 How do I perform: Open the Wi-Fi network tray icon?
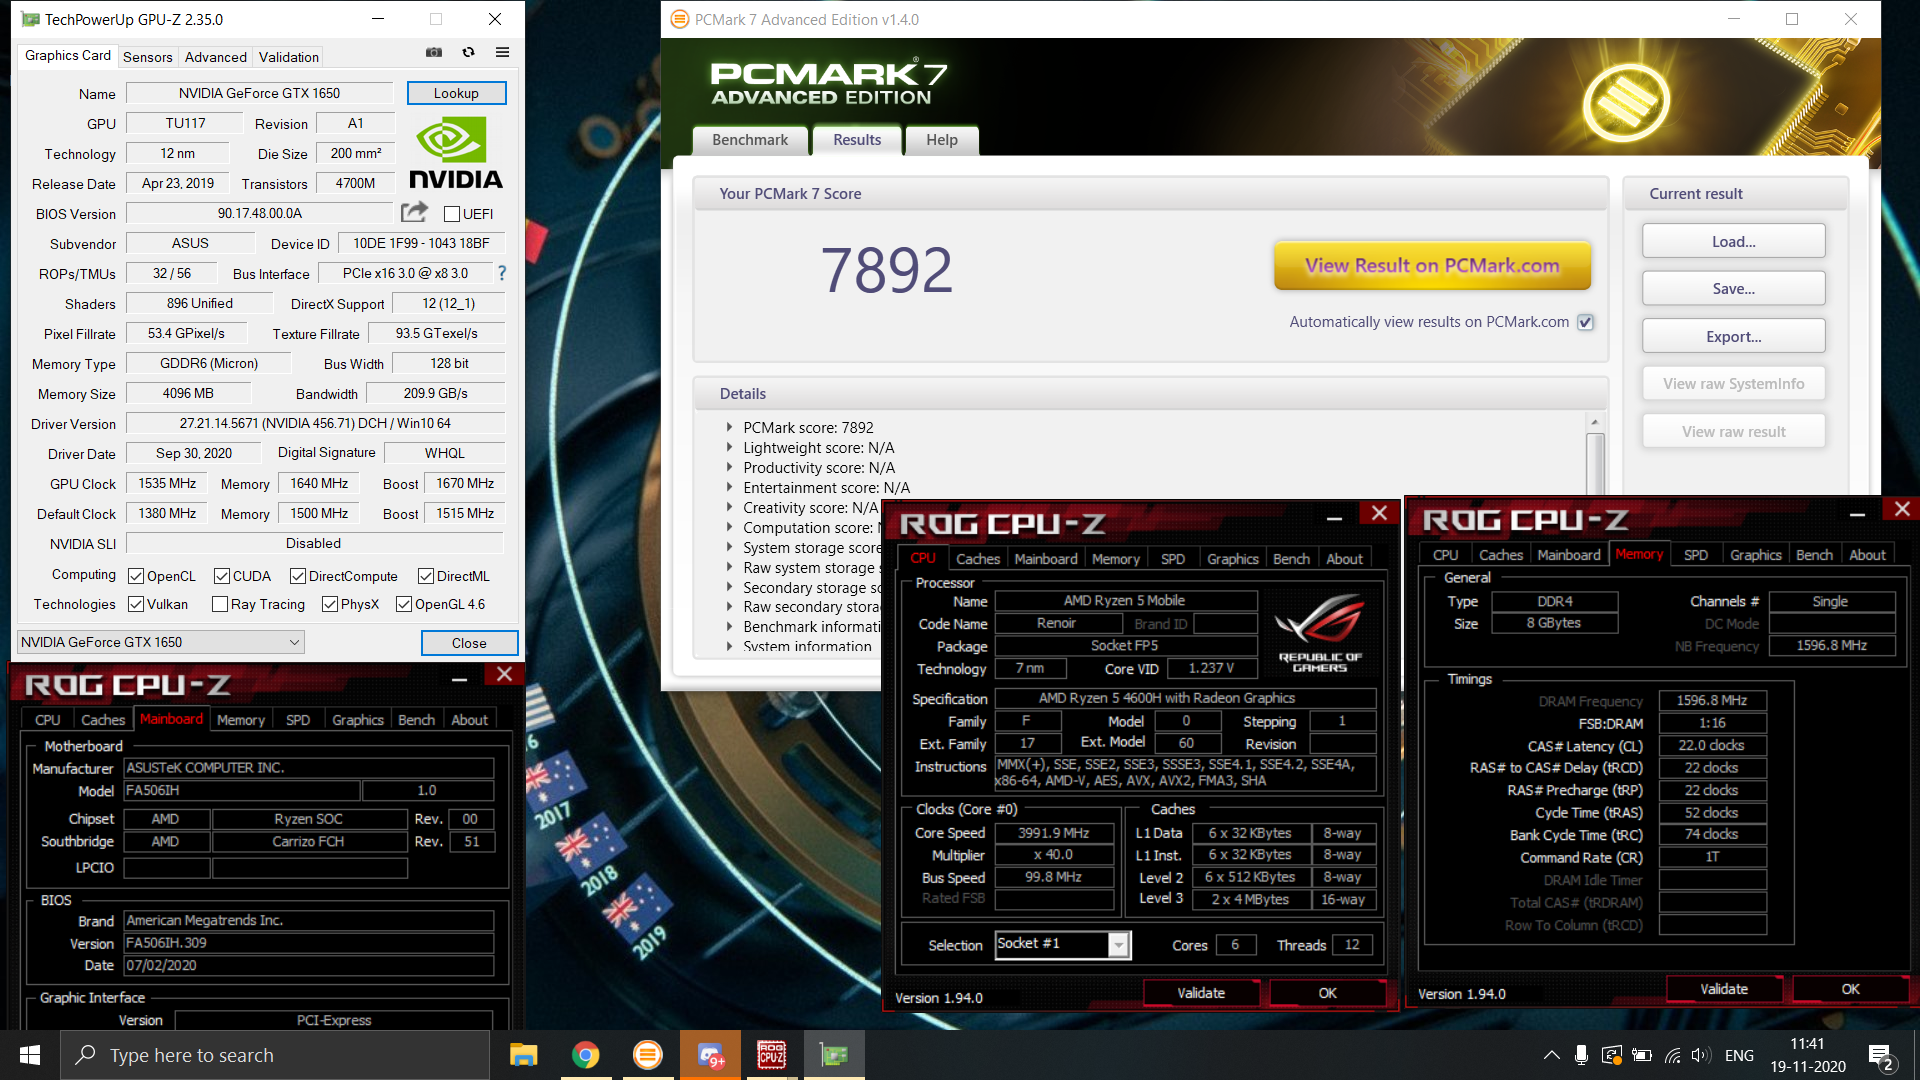click(x=1672, y=1055)
